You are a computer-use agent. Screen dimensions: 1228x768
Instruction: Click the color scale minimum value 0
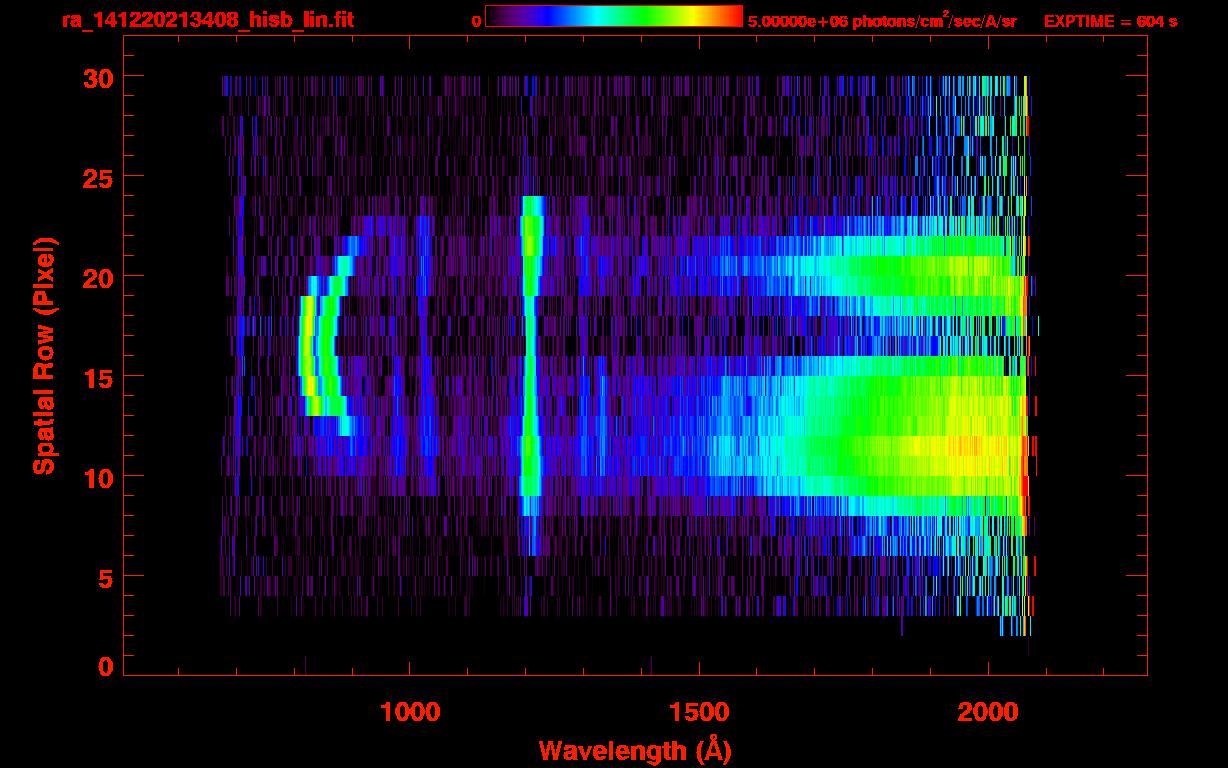coord(476,22)
